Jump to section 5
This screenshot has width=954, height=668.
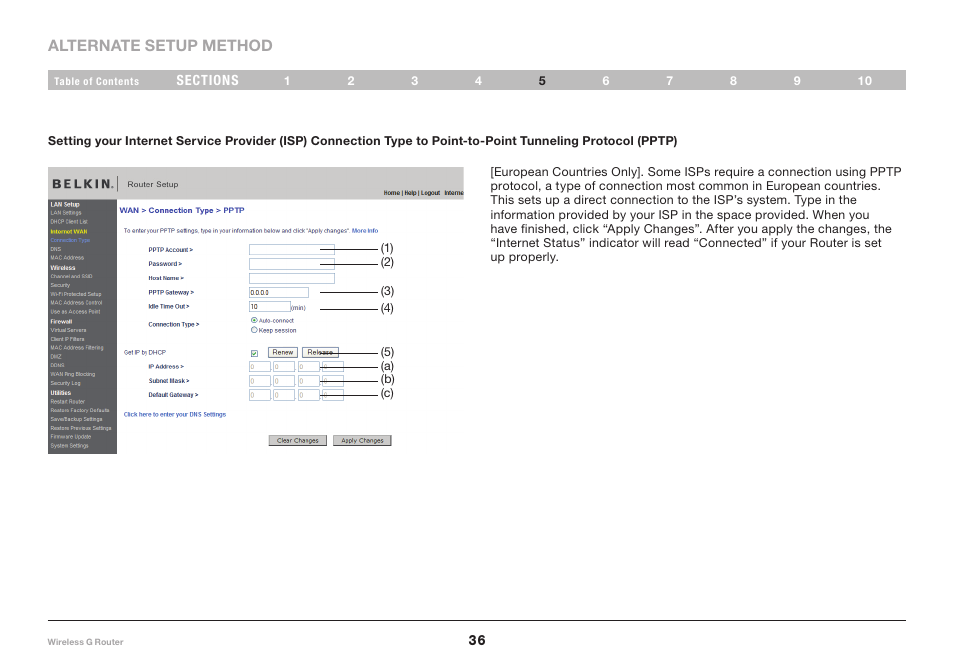tap(542, 81)
